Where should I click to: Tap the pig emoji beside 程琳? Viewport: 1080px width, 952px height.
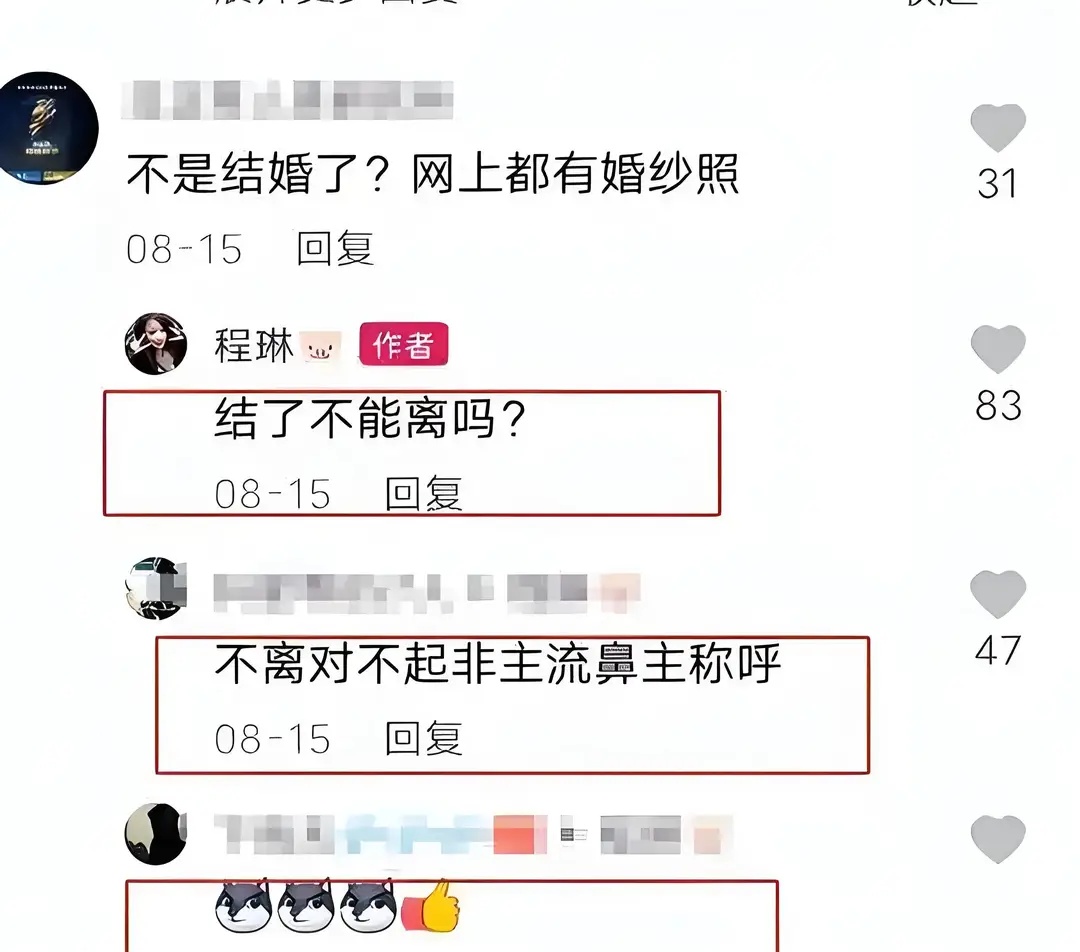click(320, 346)
